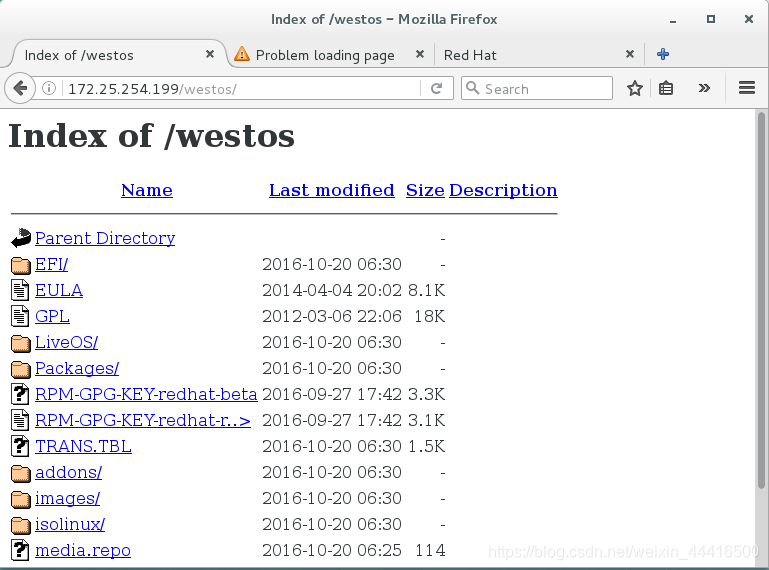The image size is (769, 570).
Task: Click the media.repo size value 114
Action: (x=430, y=550)
